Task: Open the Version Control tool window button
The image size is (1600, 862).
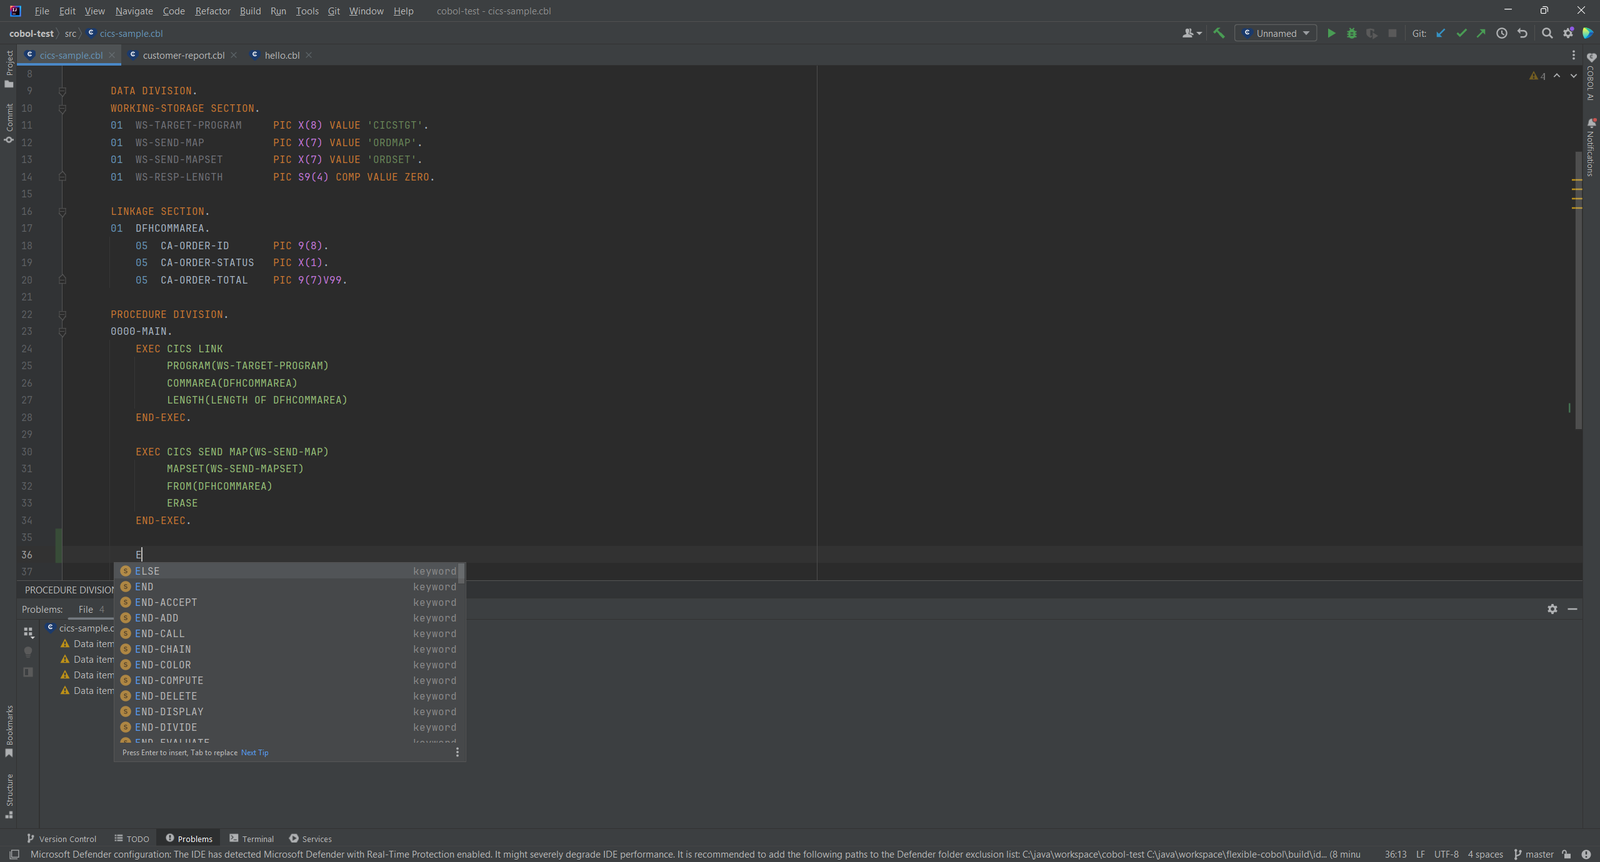Action: pyautogui.click(x=61, y=839)
